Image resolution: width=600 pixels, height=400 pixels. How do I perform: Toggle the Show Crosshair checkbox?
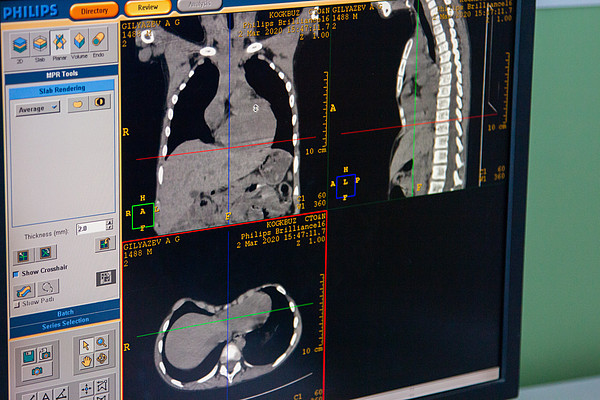[x=16, y=272]
